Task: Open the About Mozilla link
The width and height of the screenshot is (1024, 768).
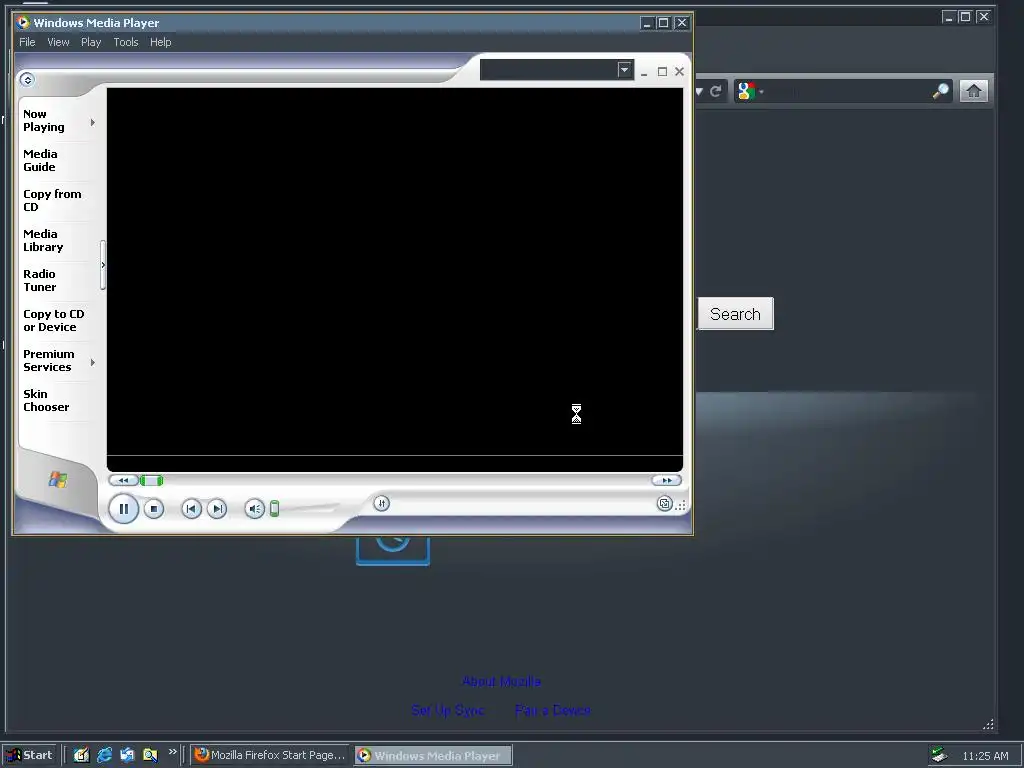Action: pyautogui.click(x=502, y=681)
